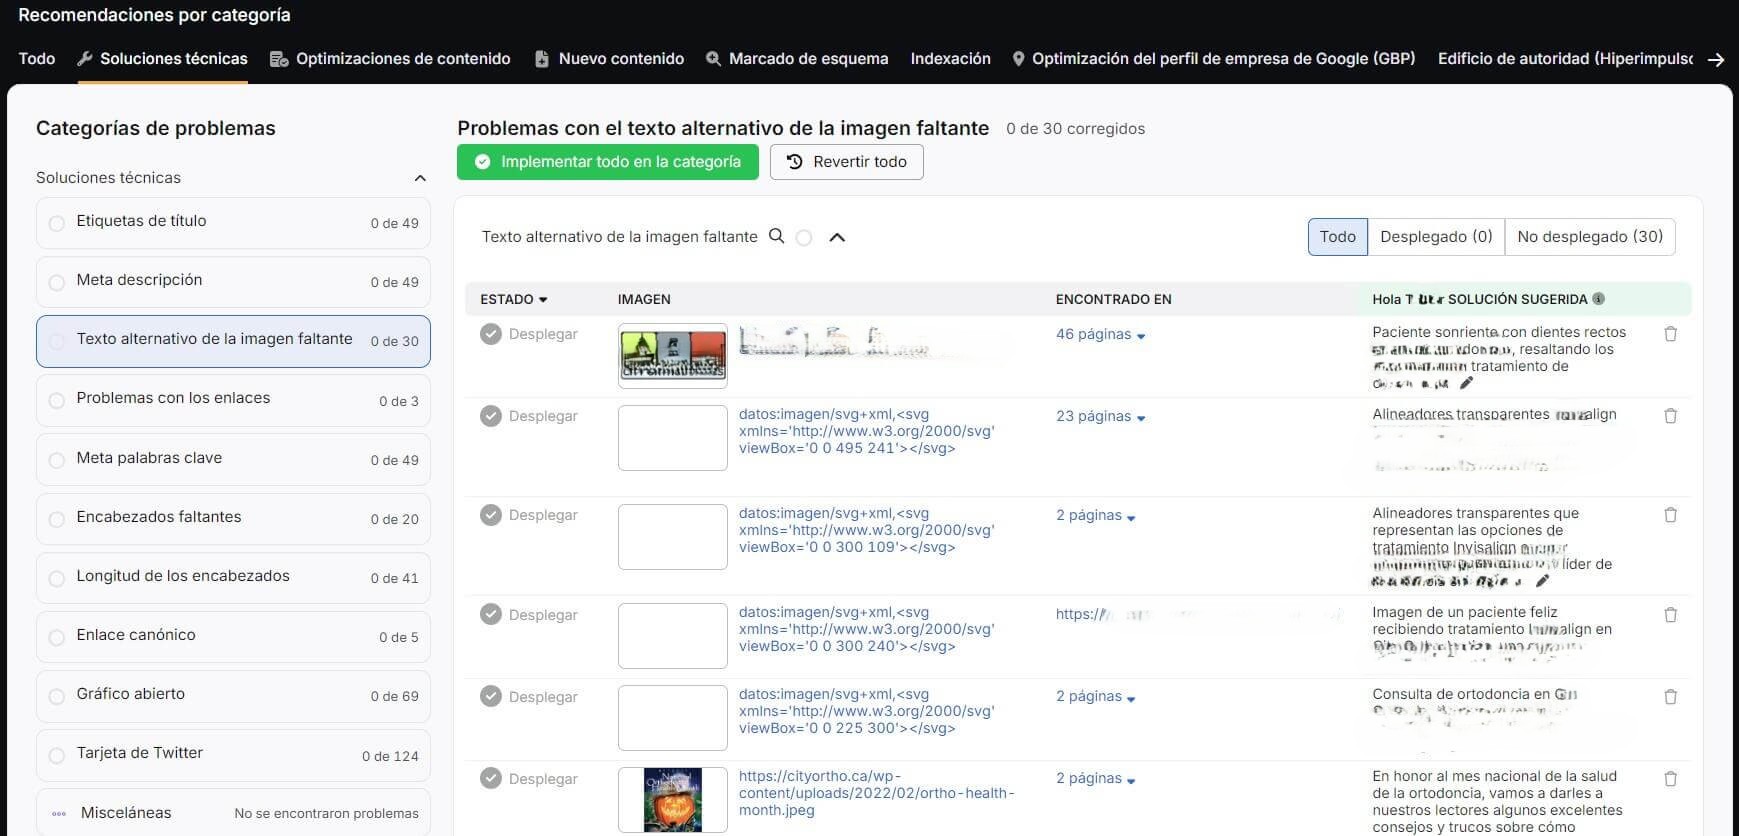Click the search magnifier icon beside category title
1739x836 pixels.
click(776, 237)
